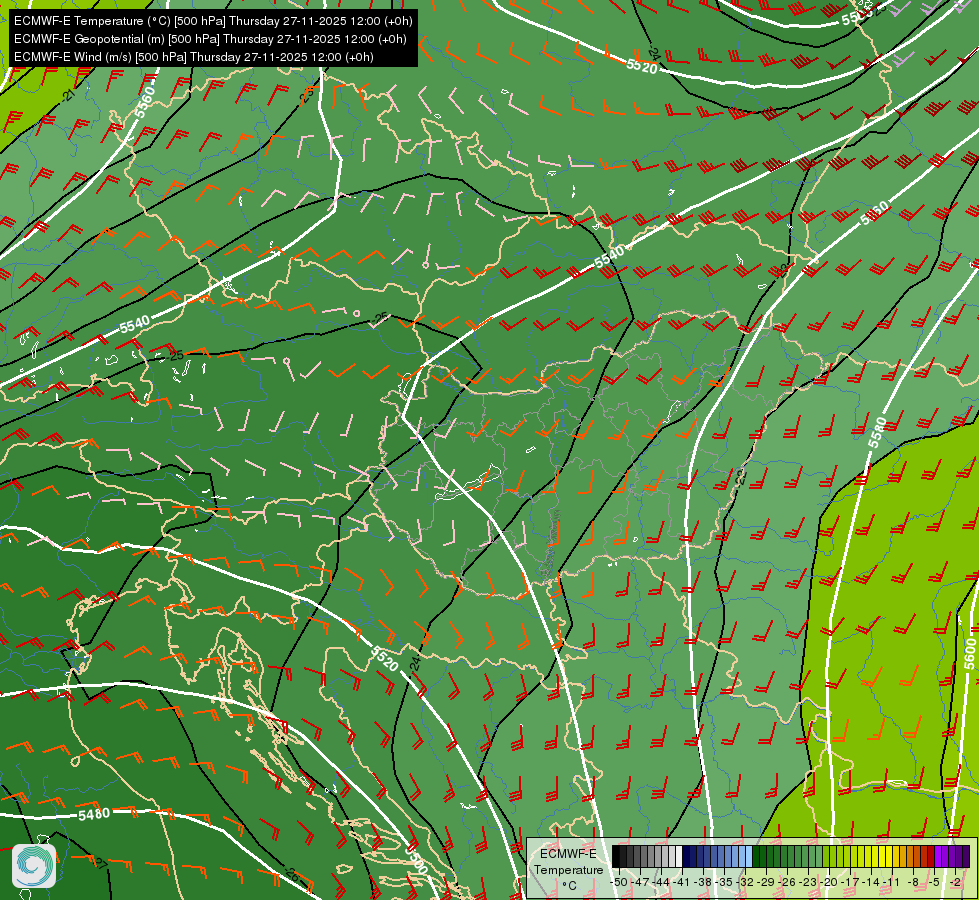Pick the dark purple swatch at legend's end

coord(966,856)
